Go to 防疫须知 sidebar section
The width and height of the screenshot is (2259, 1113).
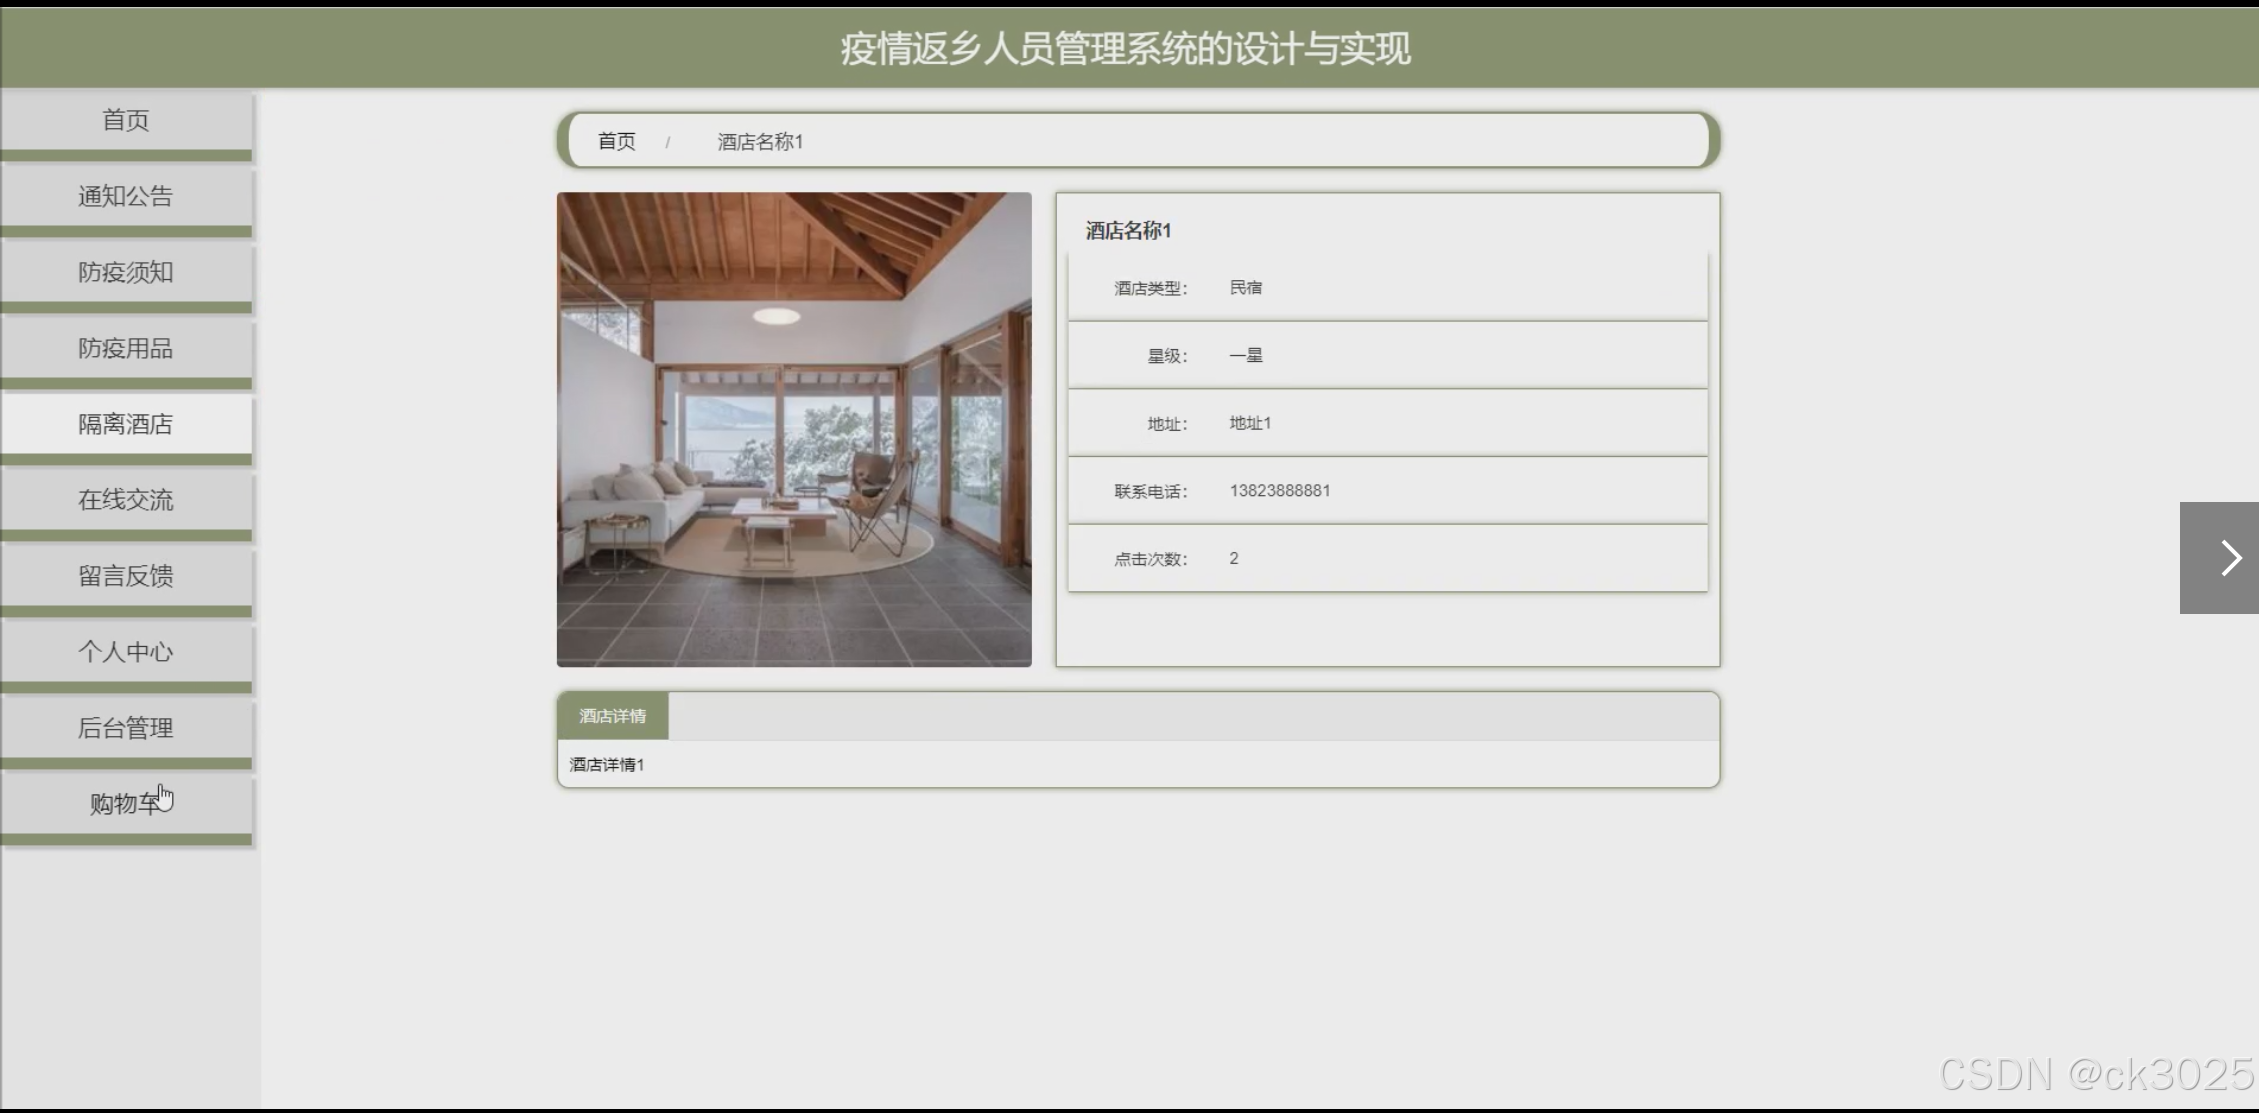126,272
